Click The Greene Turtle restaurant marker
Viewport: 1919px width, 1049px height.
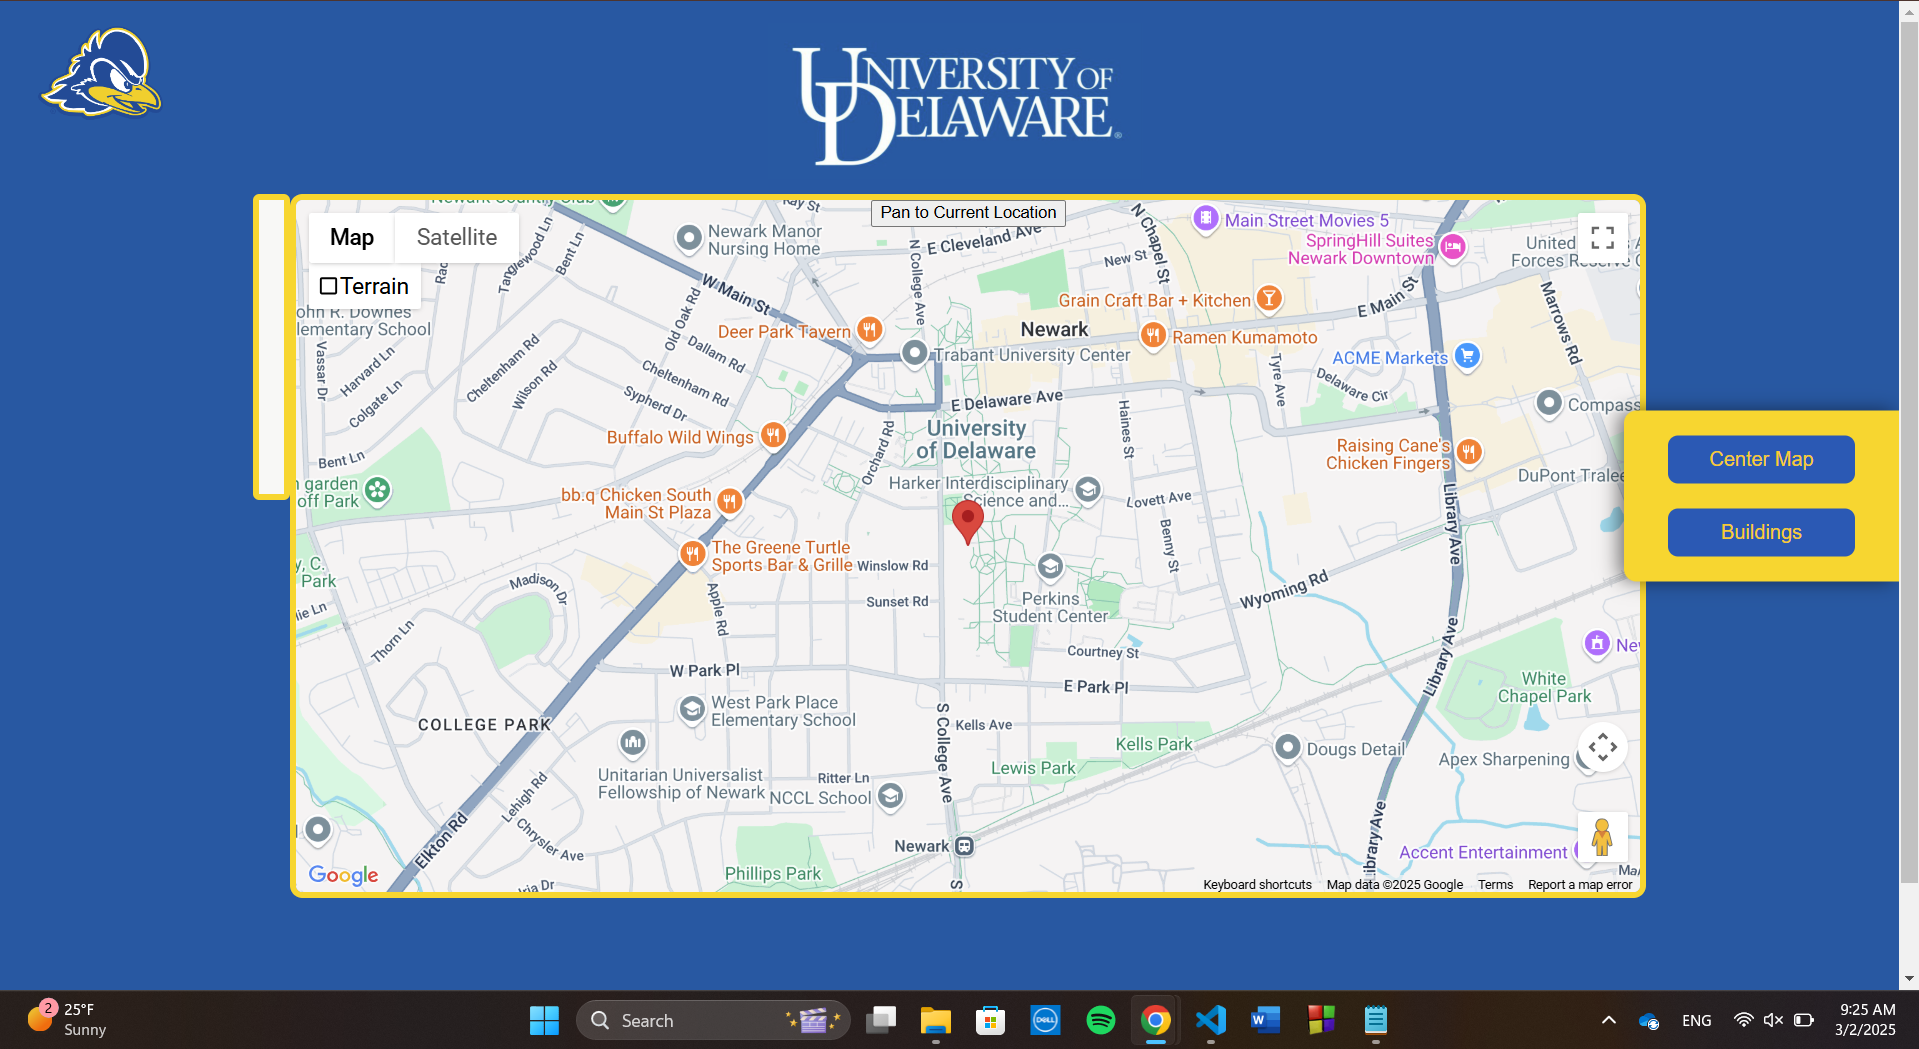pyautogui.click(x=692, y=553)
